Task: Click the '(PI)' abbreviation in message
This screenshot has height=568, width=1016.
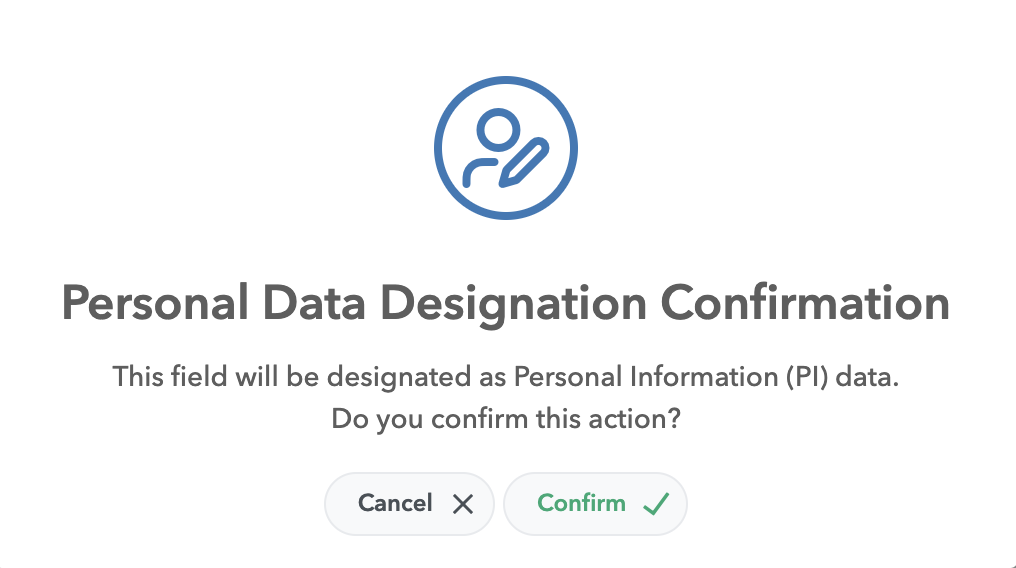Action: [x=807, y=377]
